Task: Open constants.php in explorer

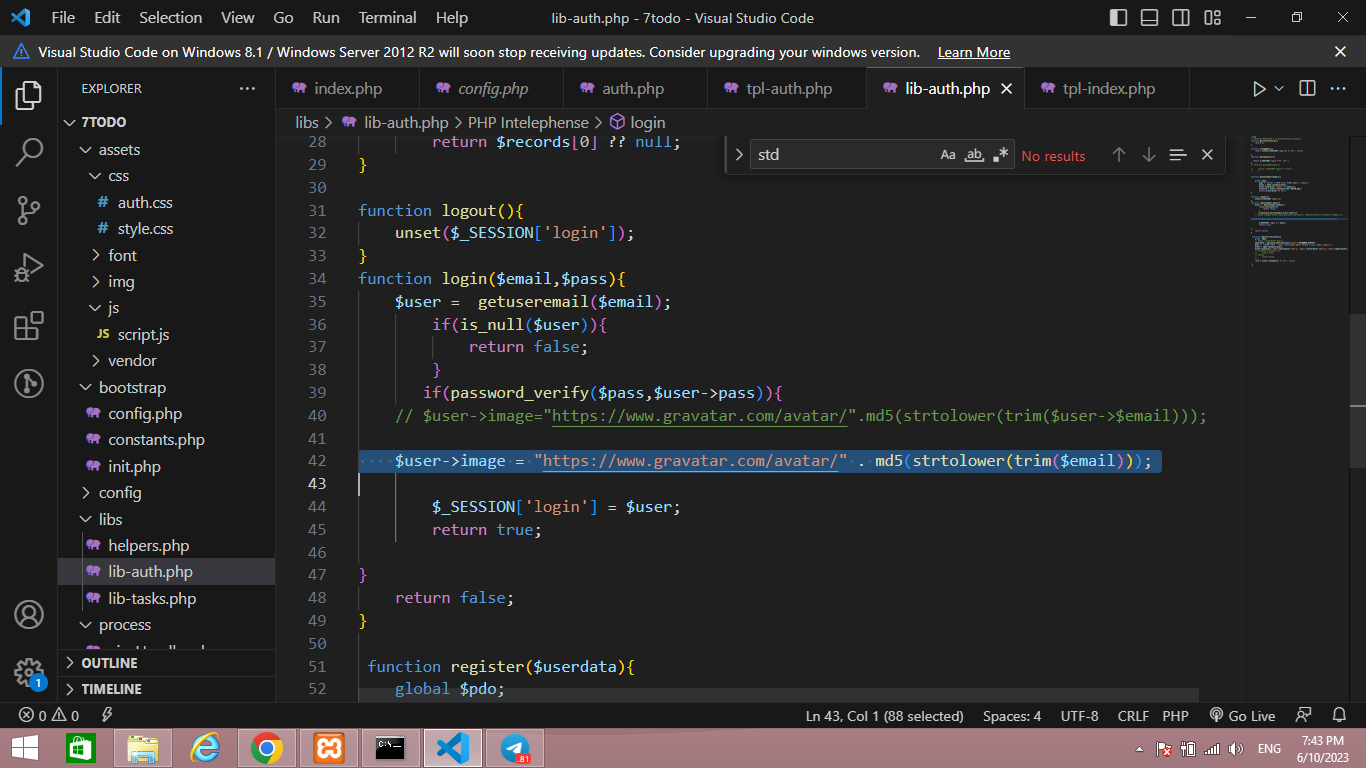Action: [166, 440]
